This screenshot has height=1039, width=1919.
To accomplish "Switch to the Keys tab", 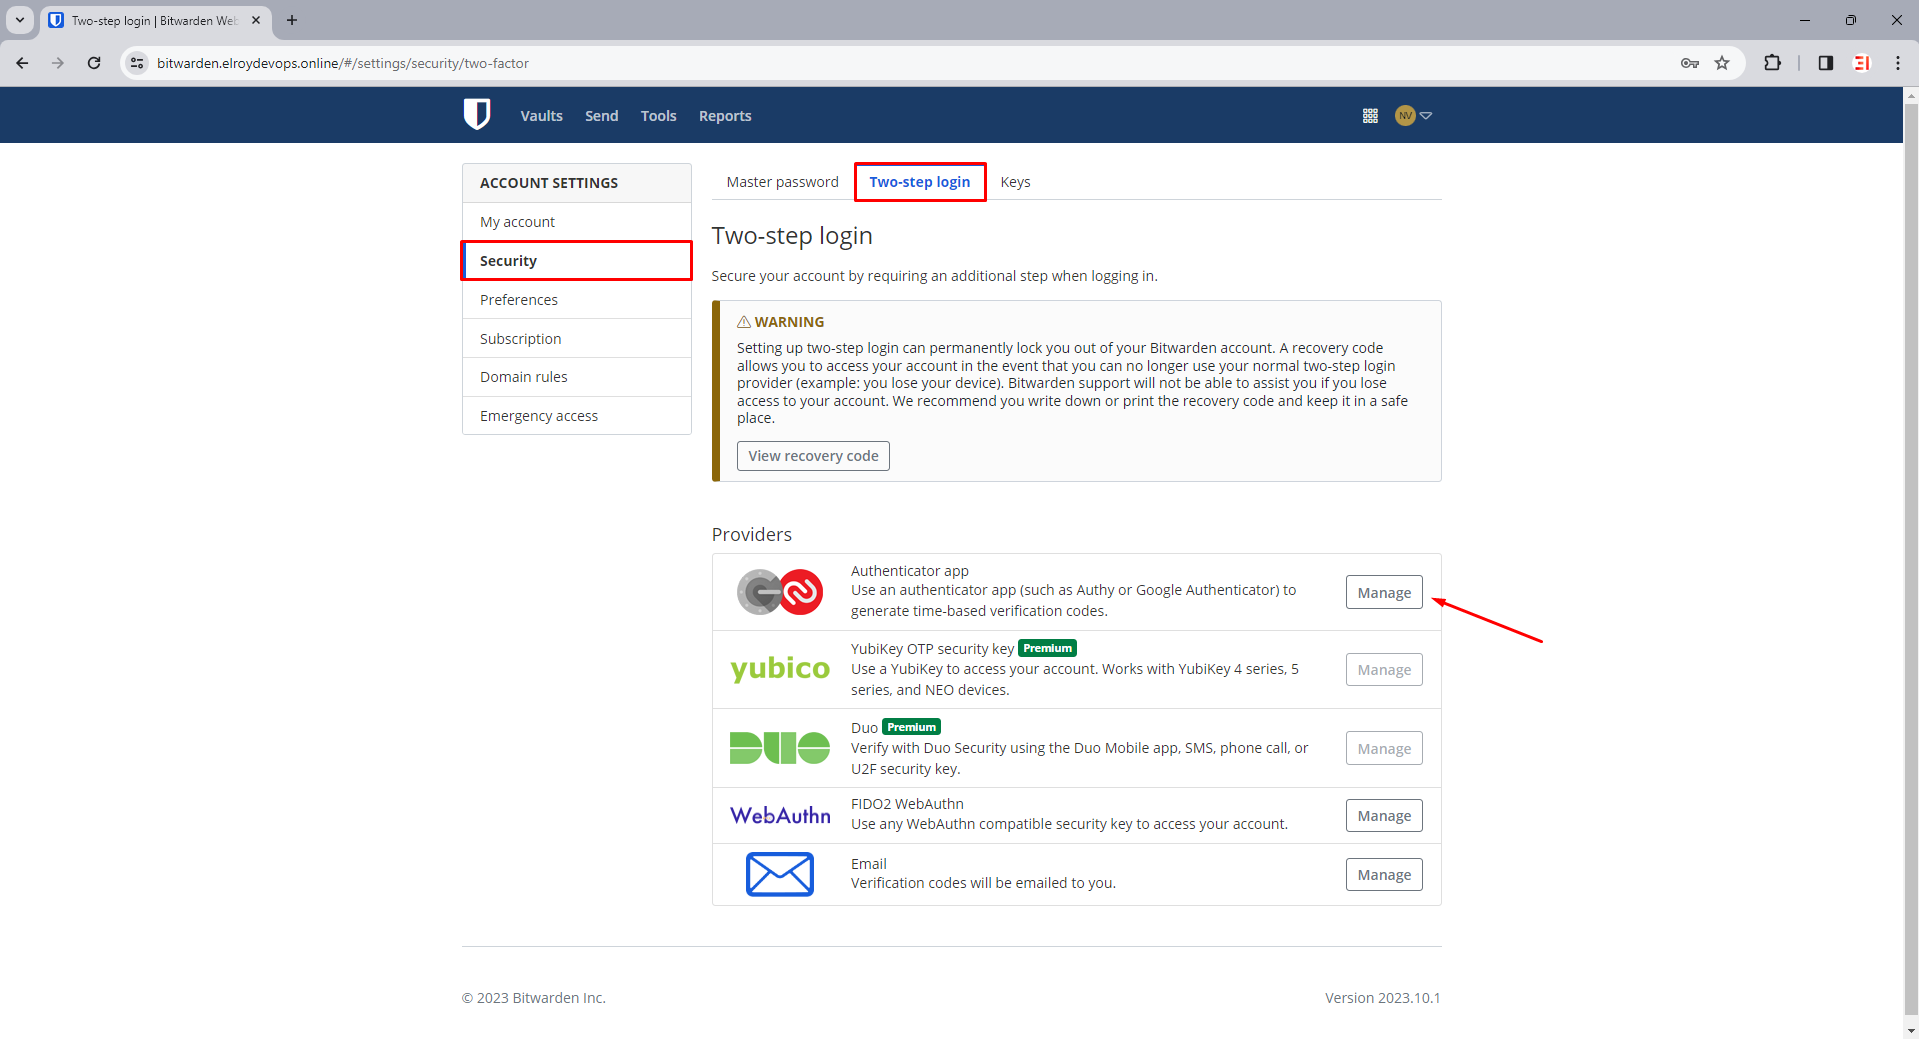I will pyautogui.click(x=1015, y=182).
